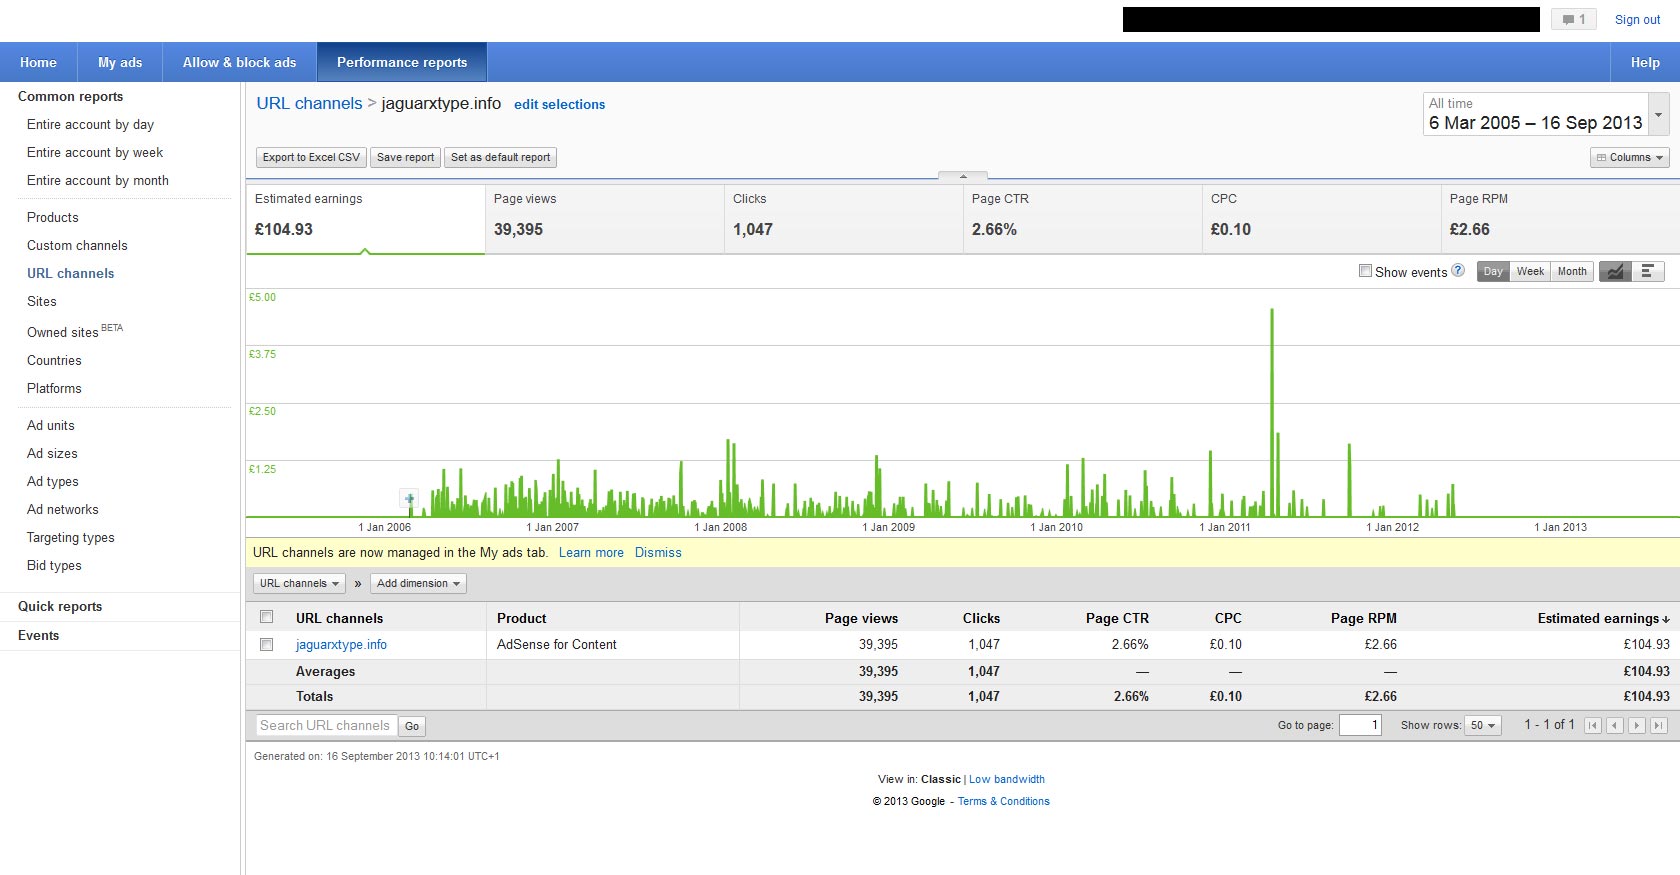Expand the Add dimension dropdown
The width and height of the screenshot is (1680, 875).
[x=418, y=583]
